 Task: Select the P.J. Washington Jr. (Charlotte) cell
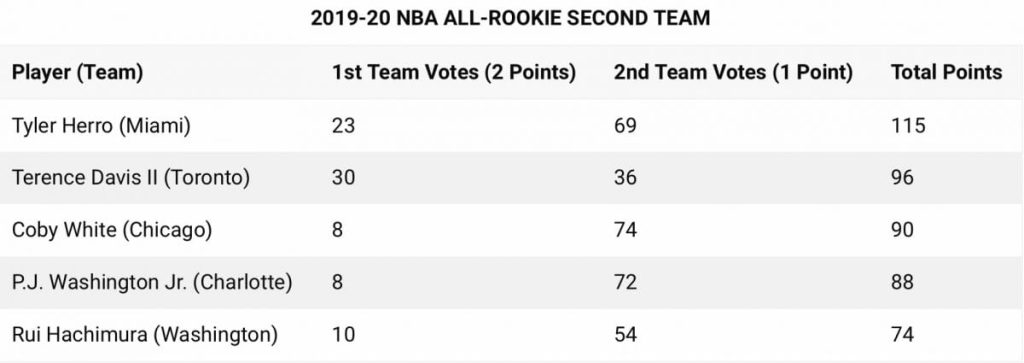click(x=152, y=282)
